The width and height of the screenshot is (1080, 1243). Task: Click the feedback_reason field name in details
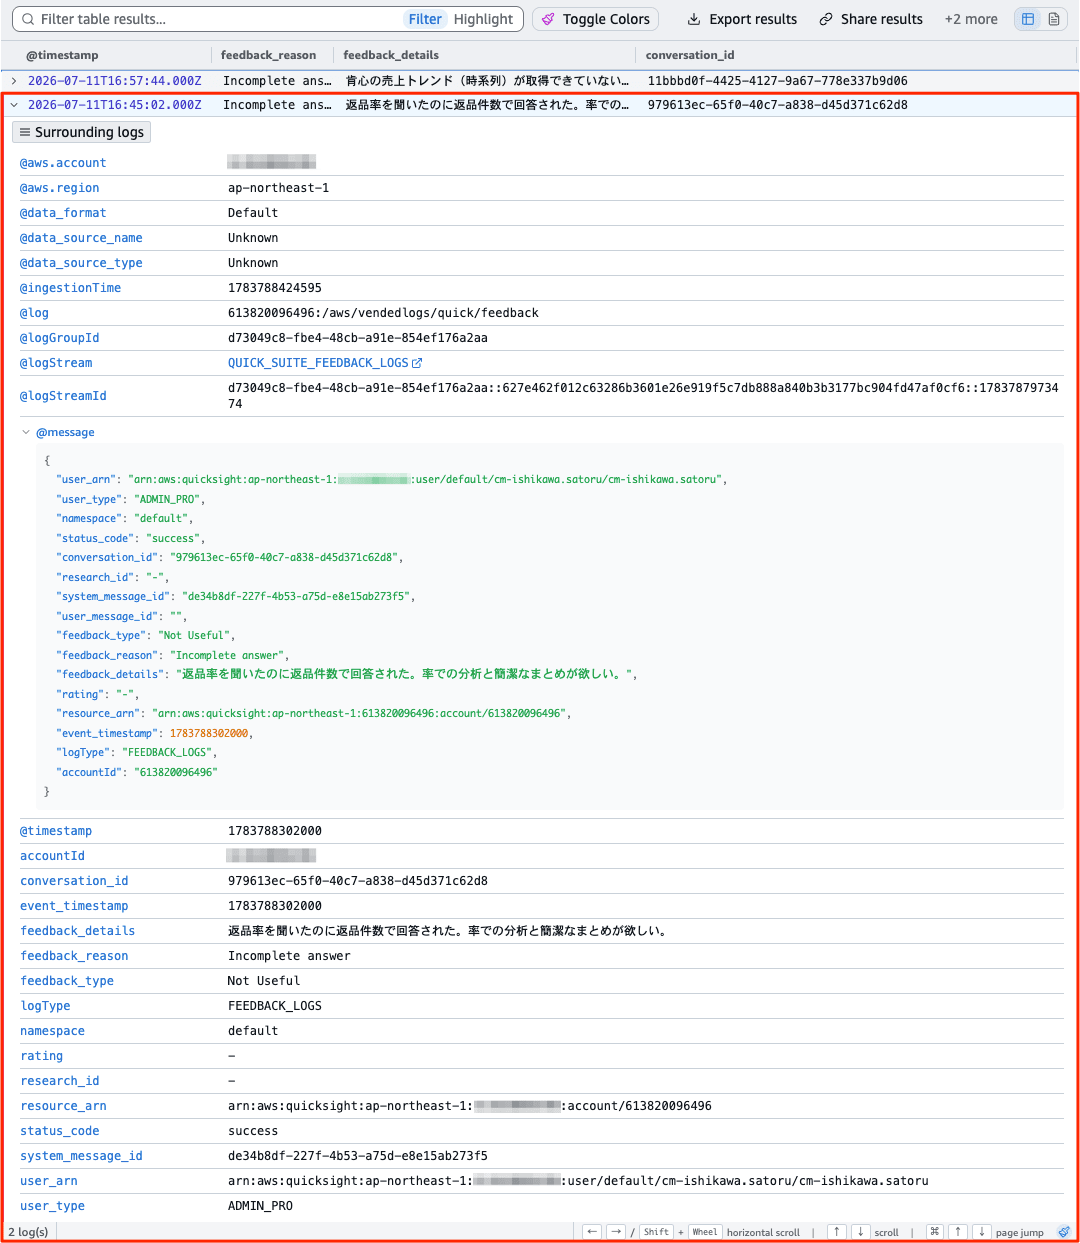coord(74,956)
